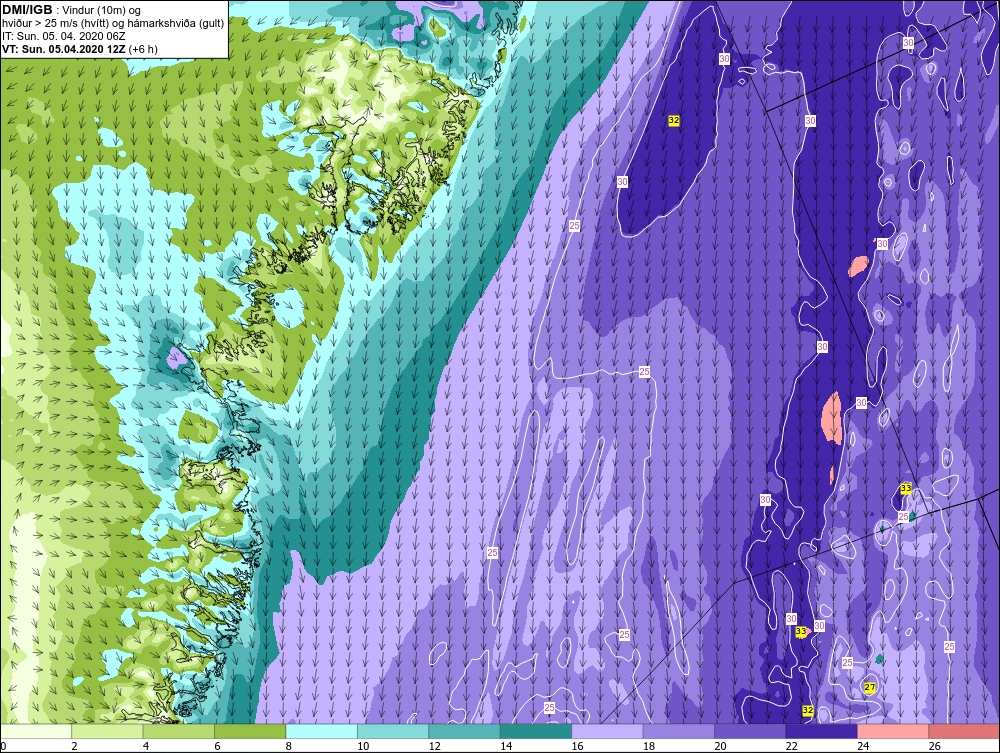Pick the 2–4 m/s light green scale swatch

[107, 731]
